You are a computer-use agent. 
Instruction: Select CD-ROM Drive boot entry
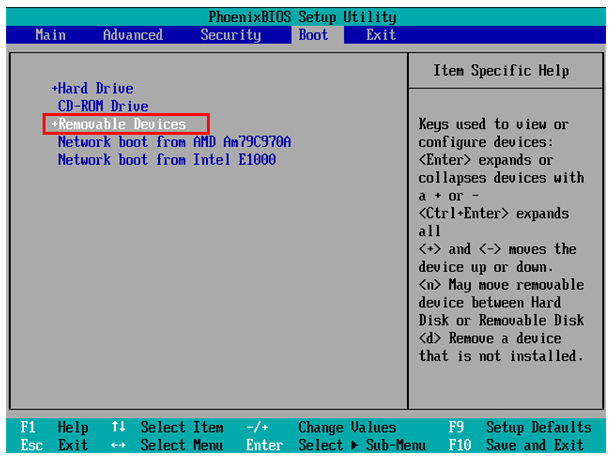click(103, 106)
